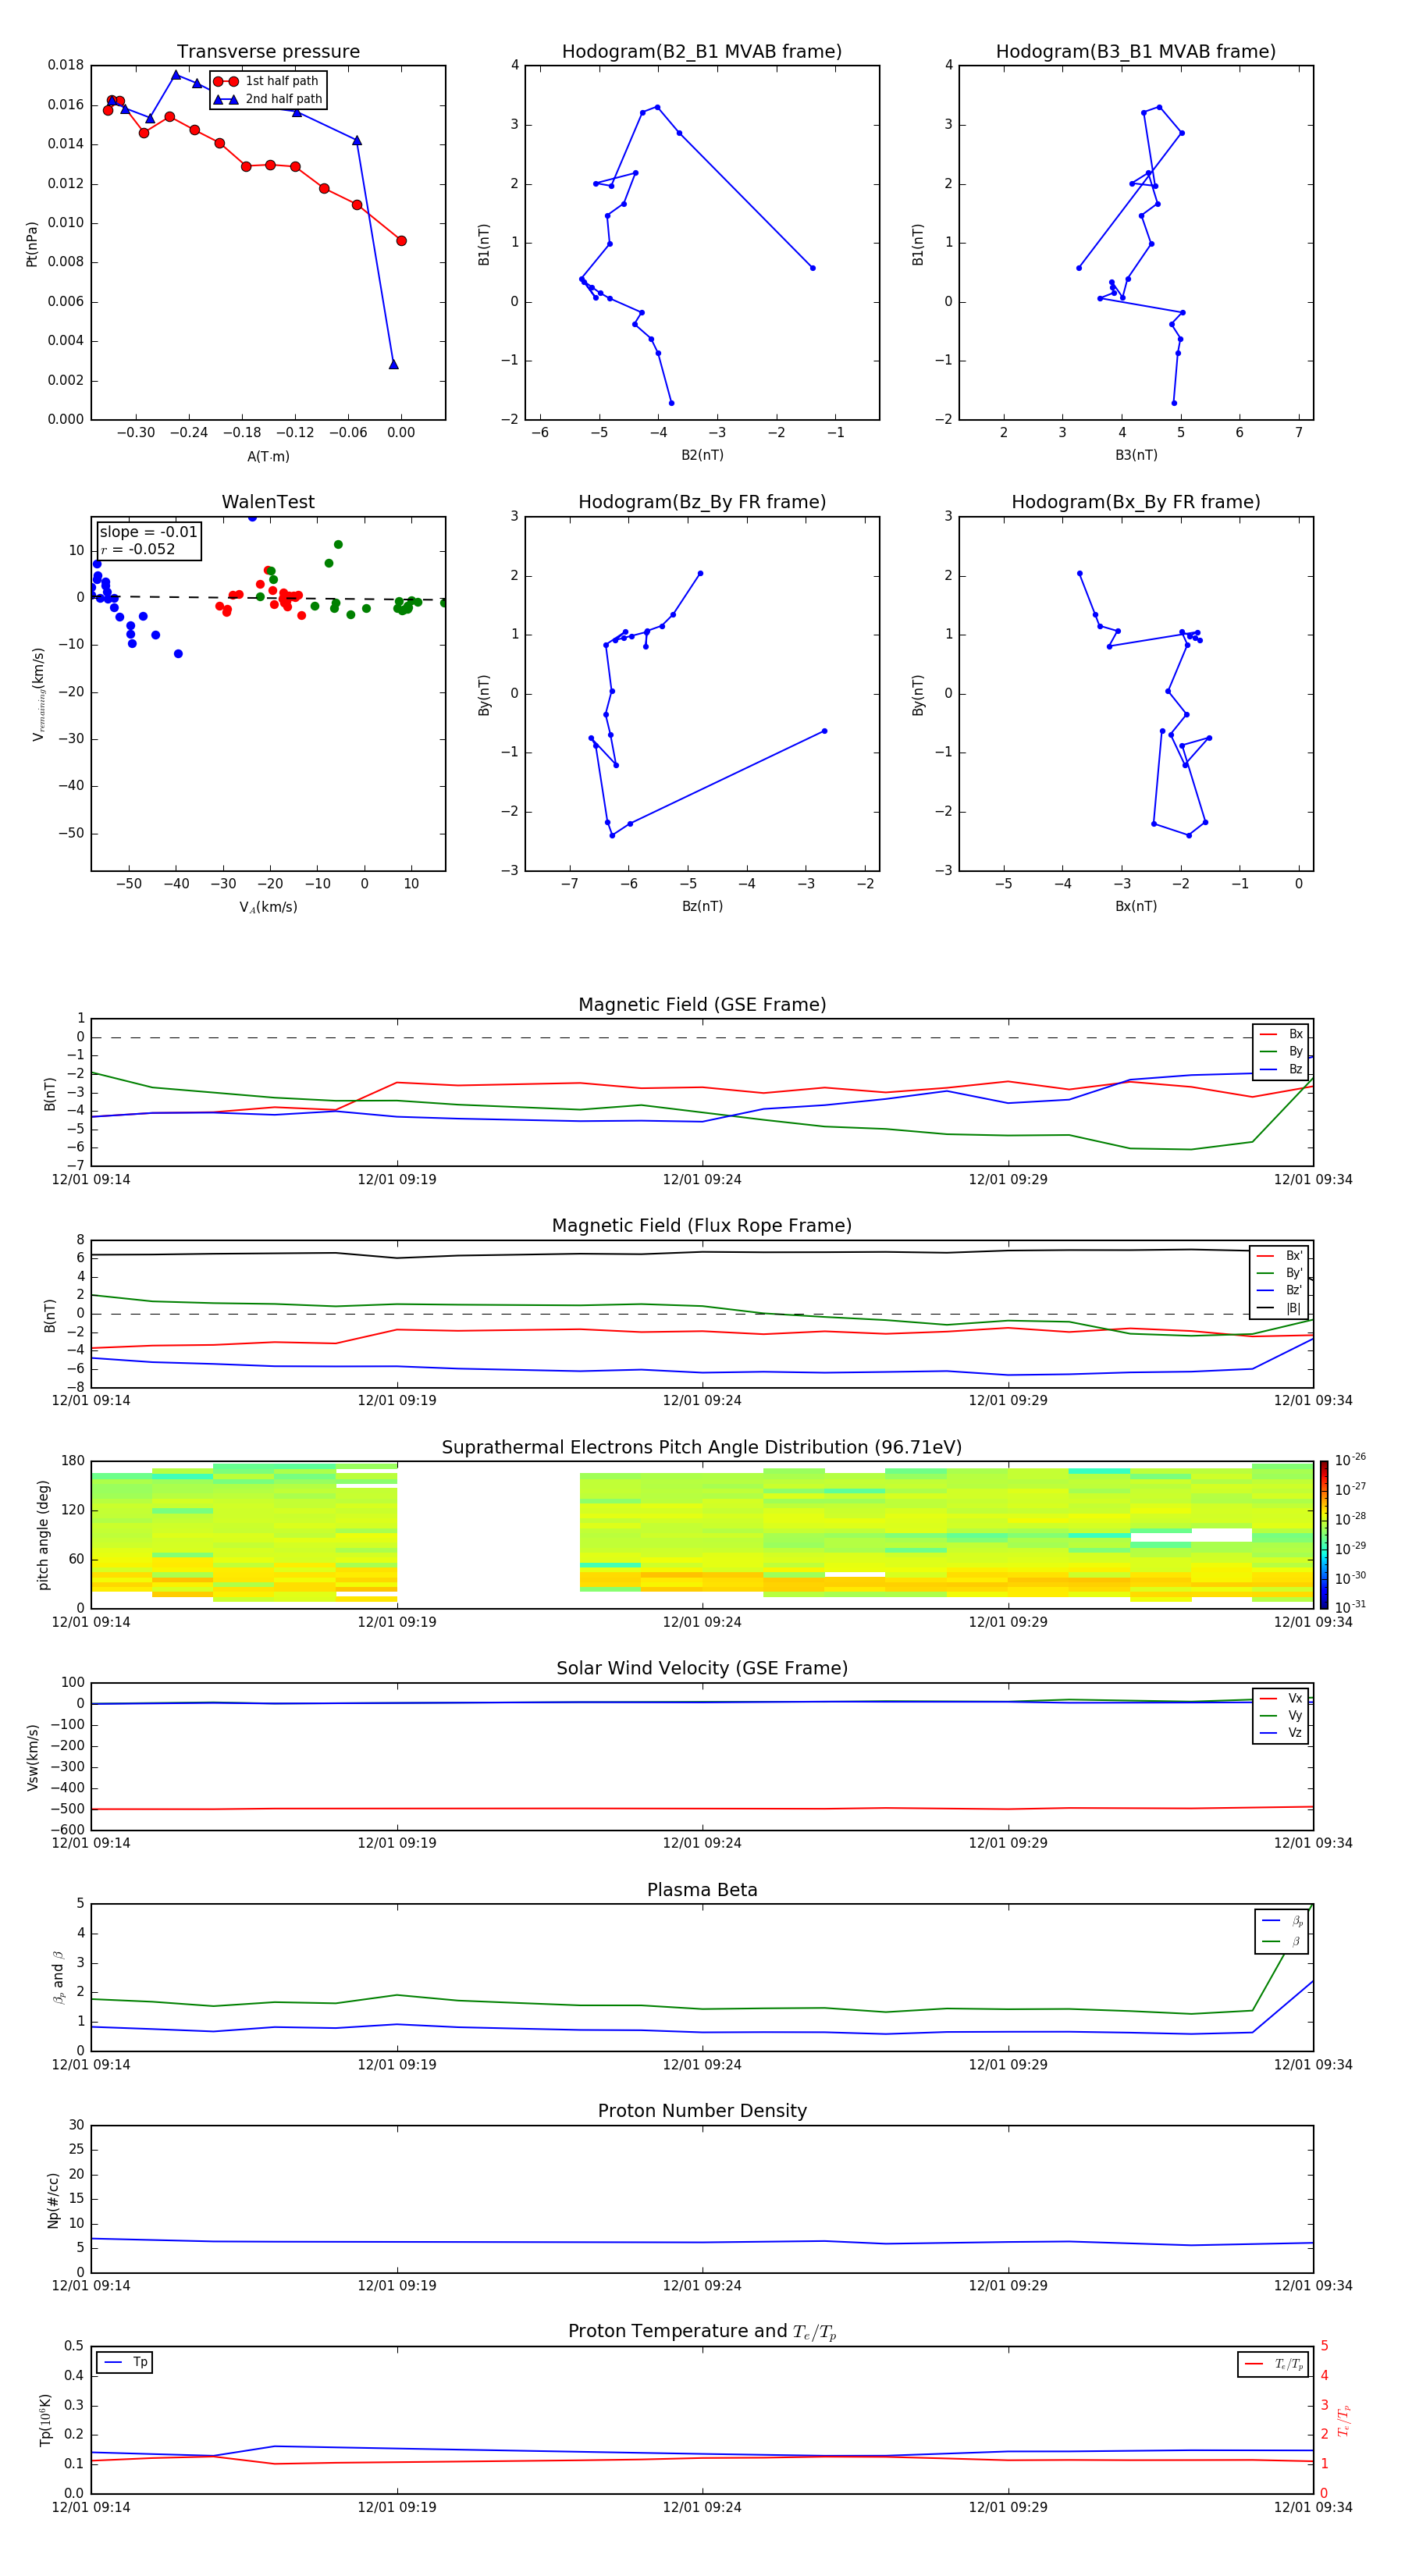Click the "Bz(nT)" x-axis label

coord(702,906)
